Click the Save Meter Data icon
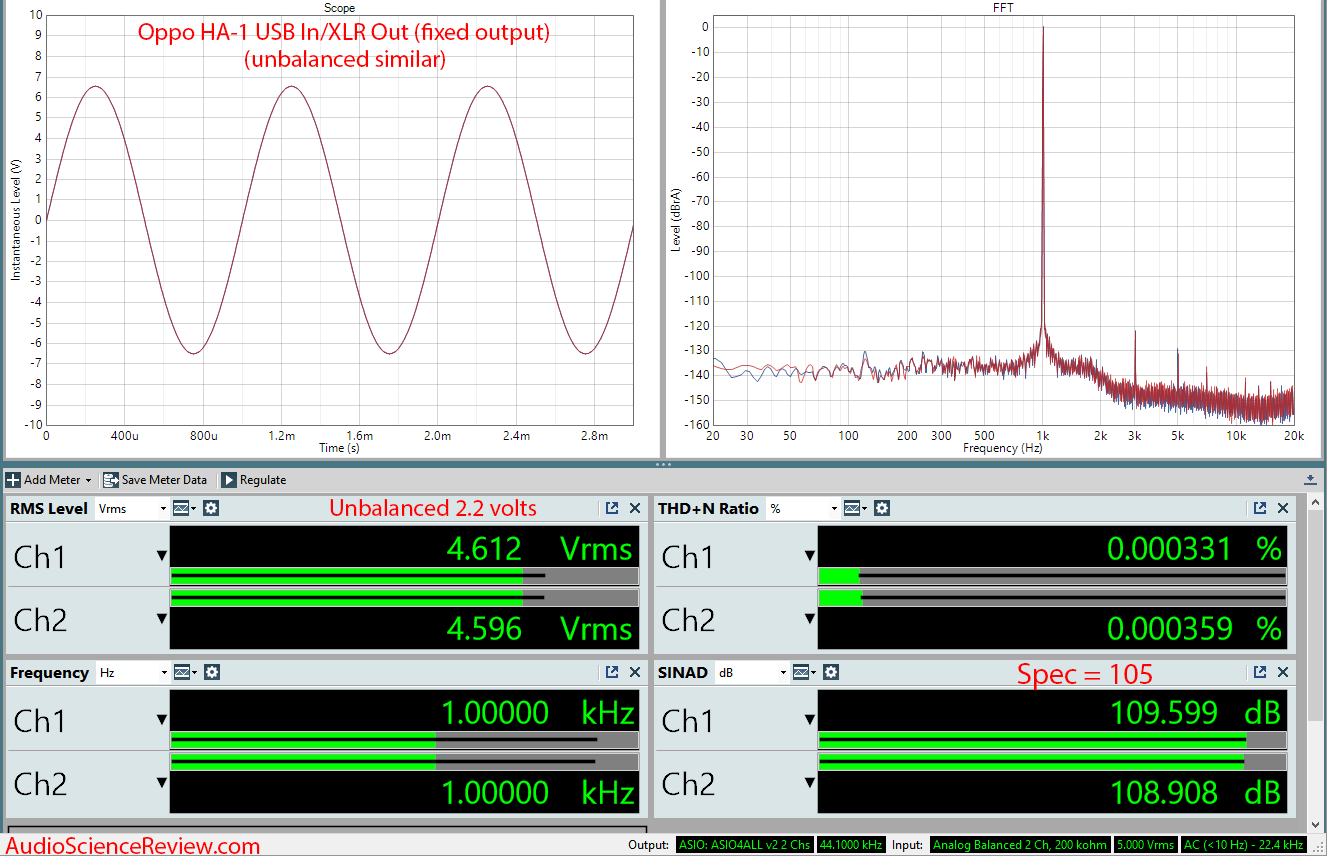The image size is (1327, 856). 110,480
